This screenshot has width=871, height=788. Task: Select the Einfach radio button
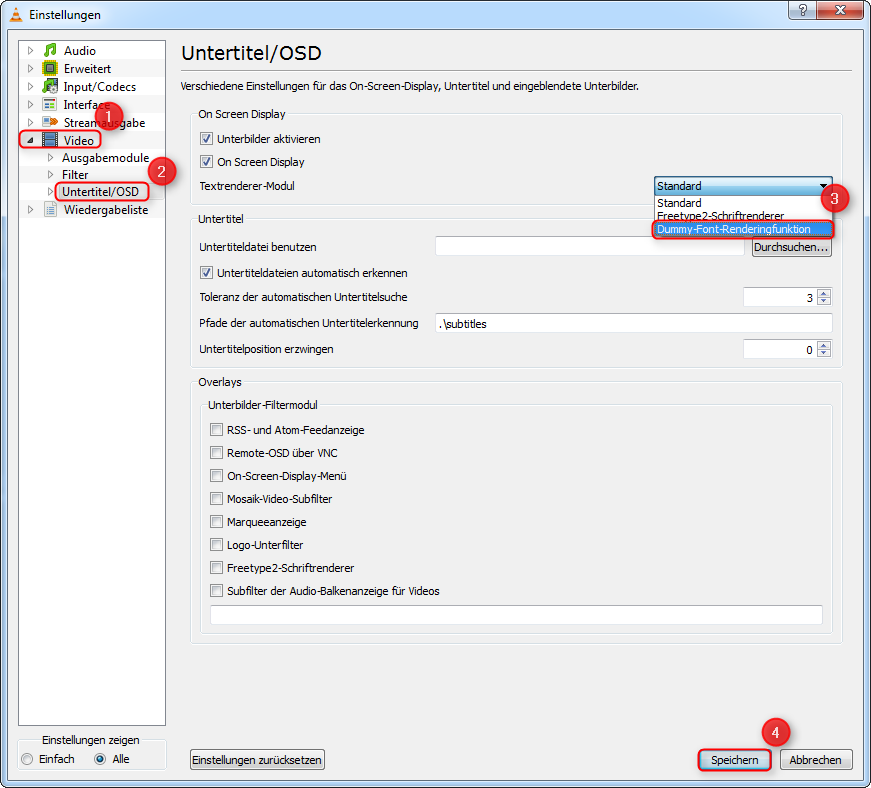(x=27, y=760)
